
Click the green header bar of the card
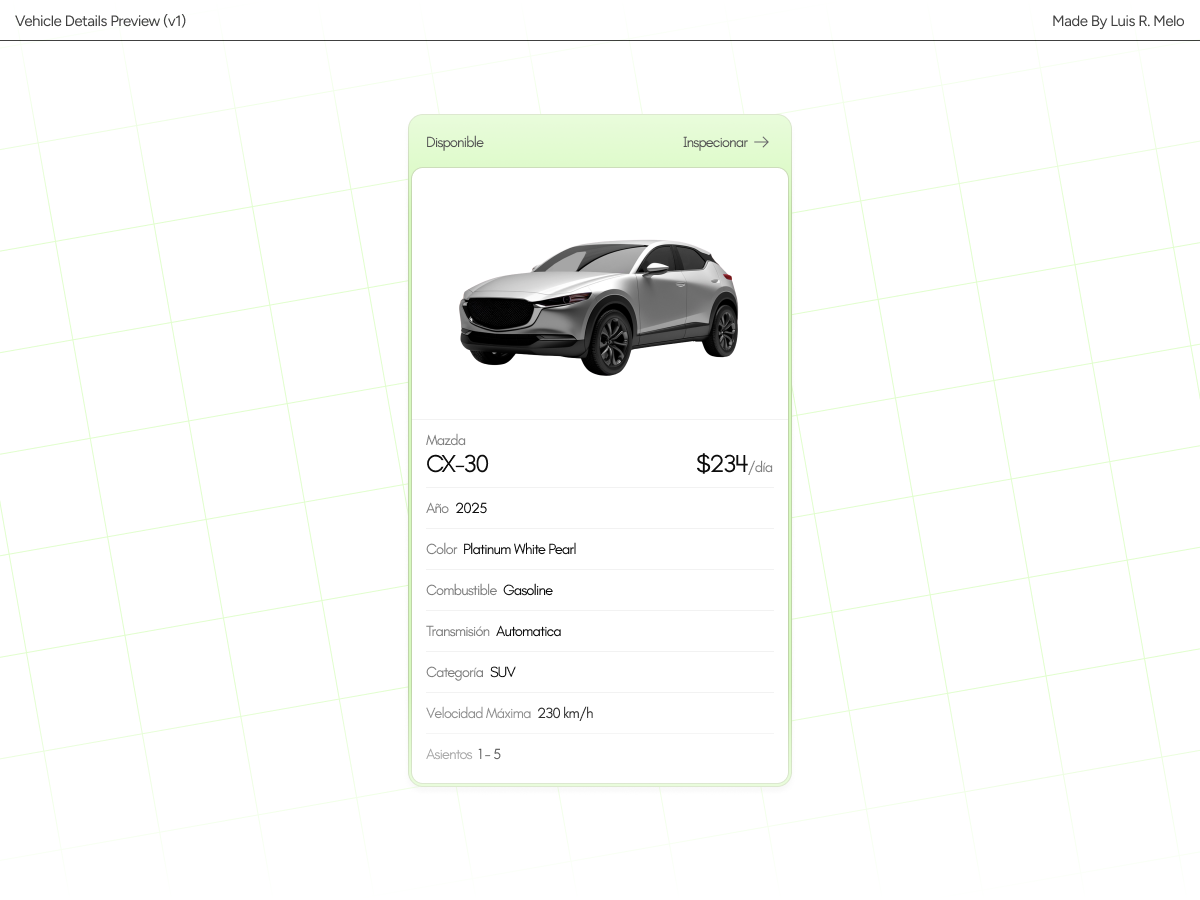[x=600, y=142]
